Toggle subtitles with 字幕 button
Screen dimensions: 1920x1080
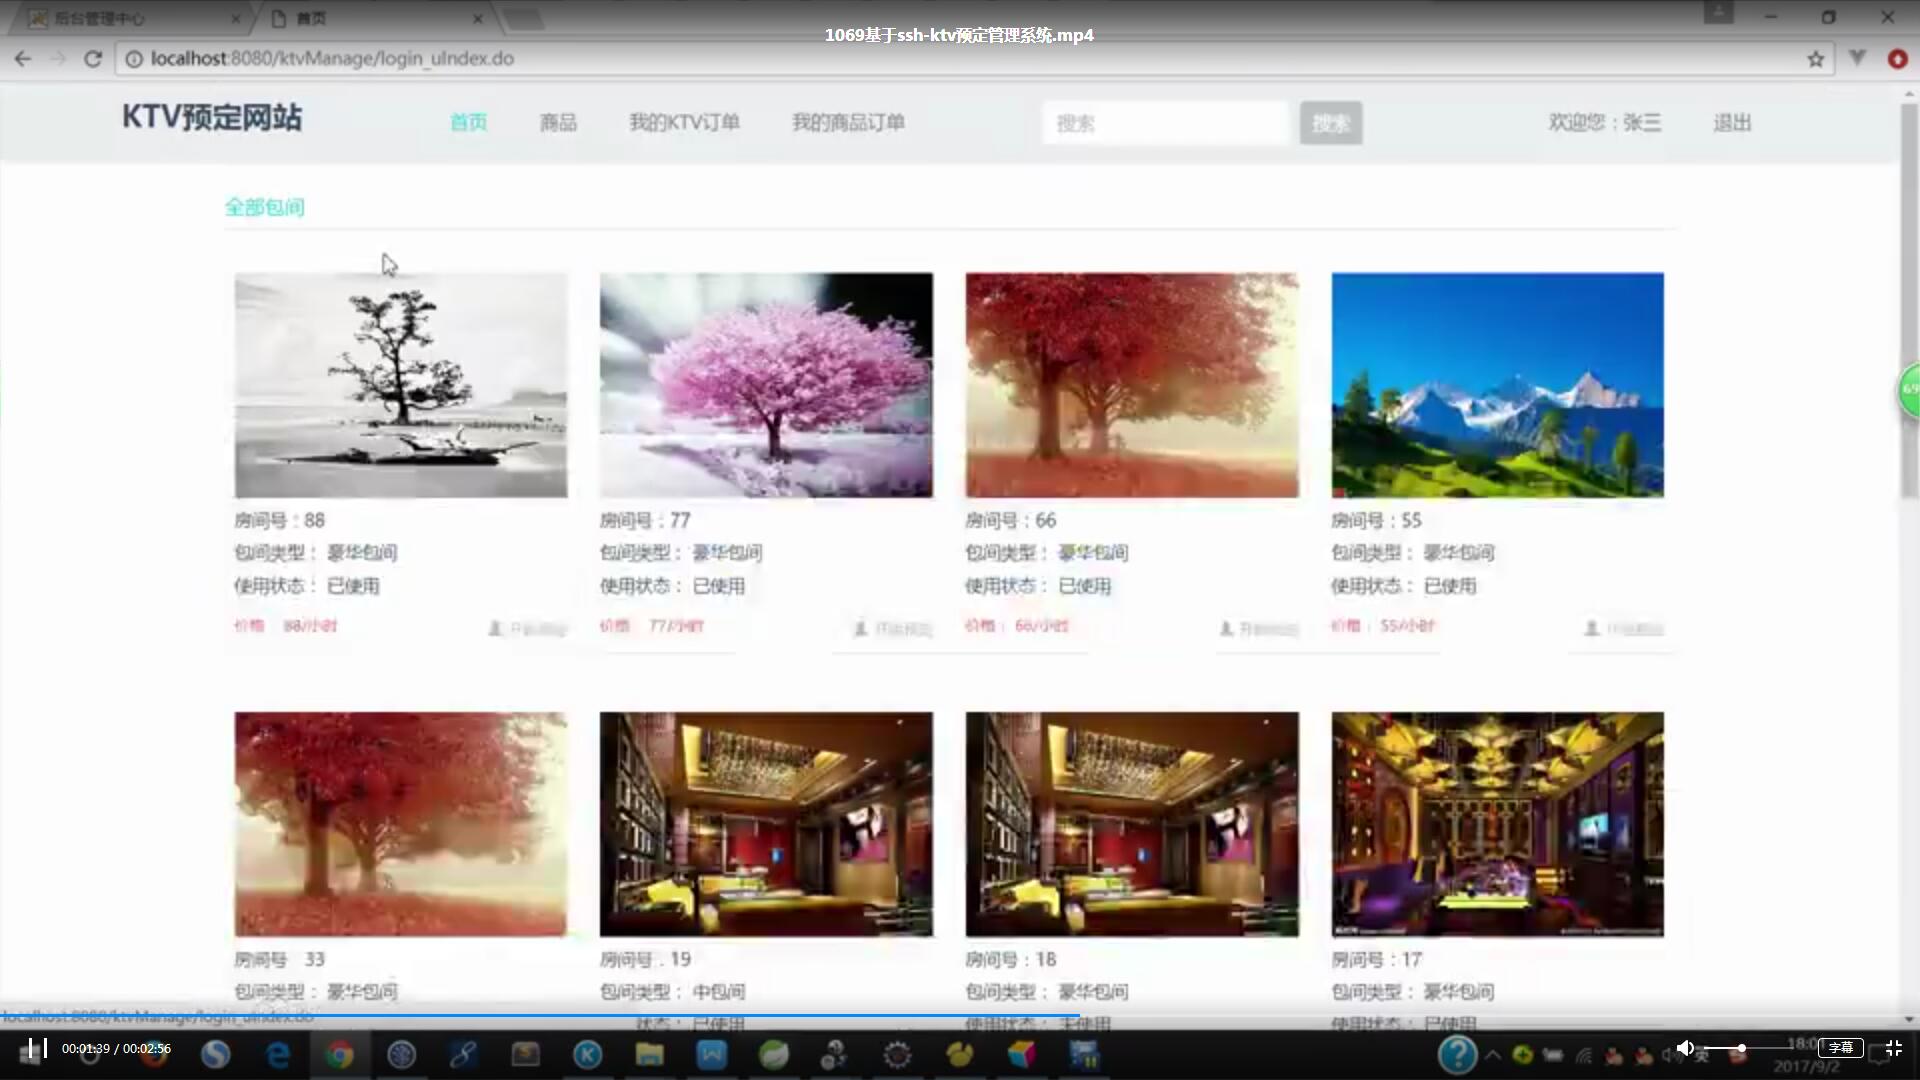pos(1840,1048)
